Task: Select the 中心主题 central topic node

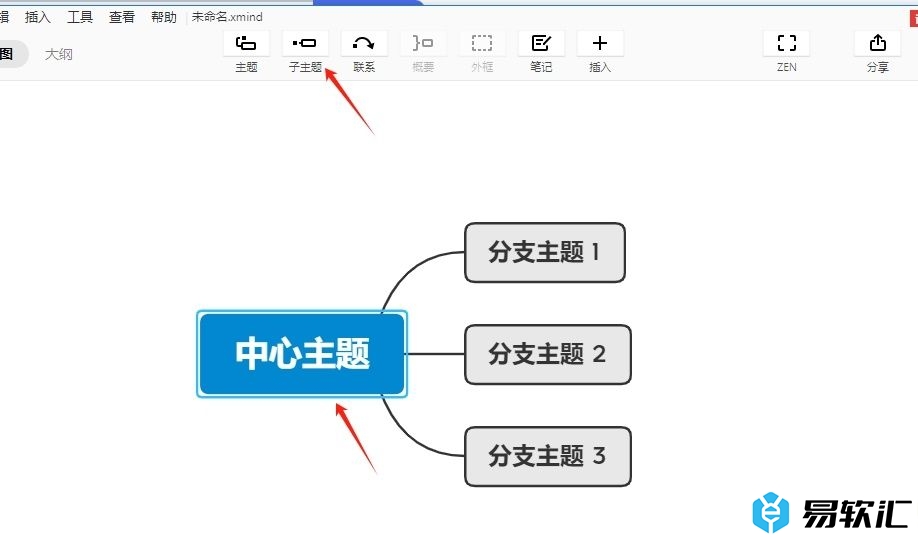Action: point(302,354)
